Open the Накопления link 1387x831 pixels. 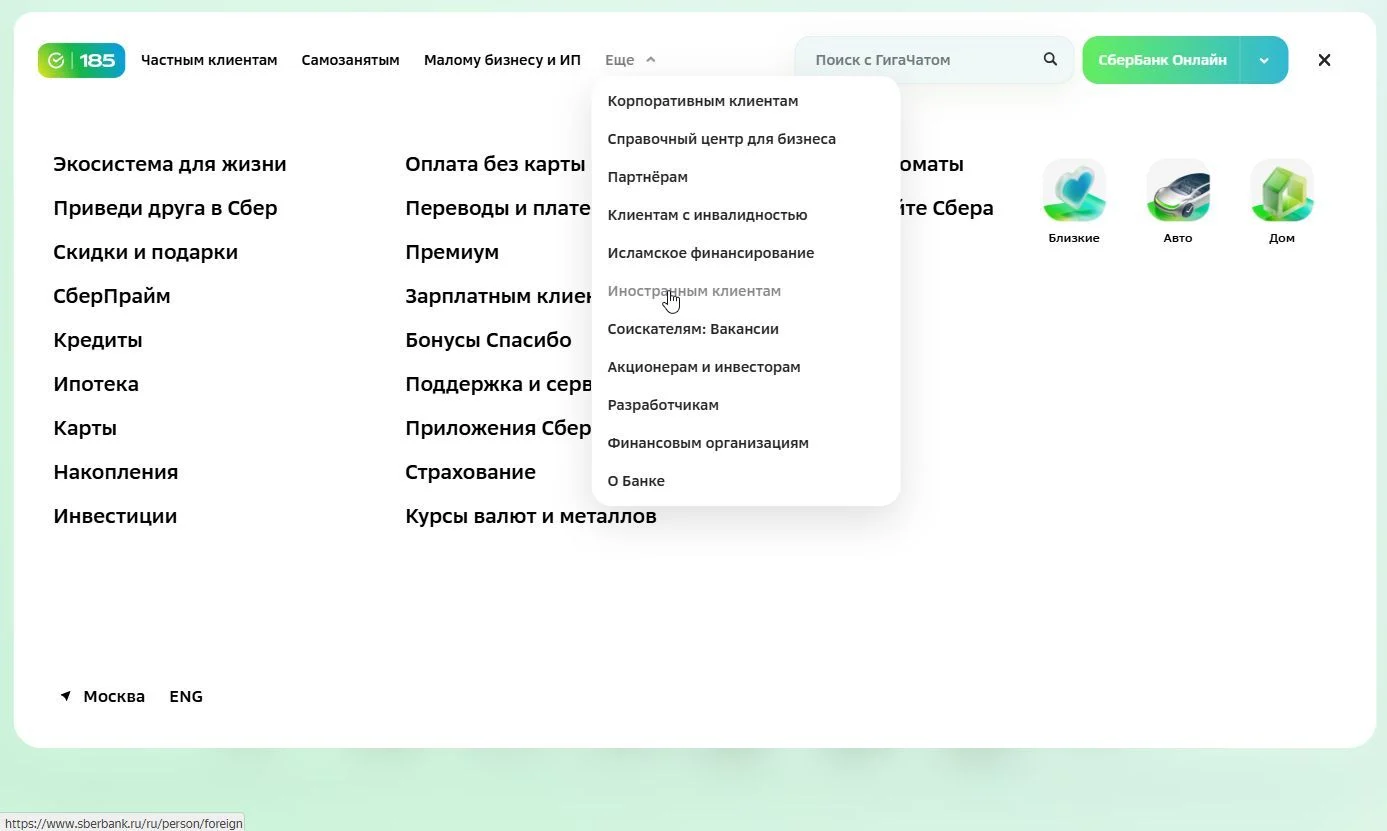(116, 472)
